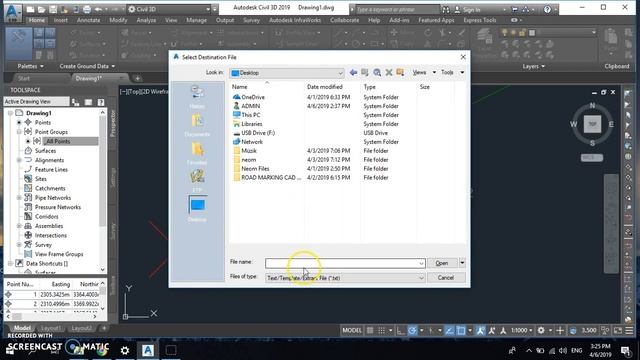Open FTP in dialog places list
This screenshot has width=640, height=360.
[197, 181]
